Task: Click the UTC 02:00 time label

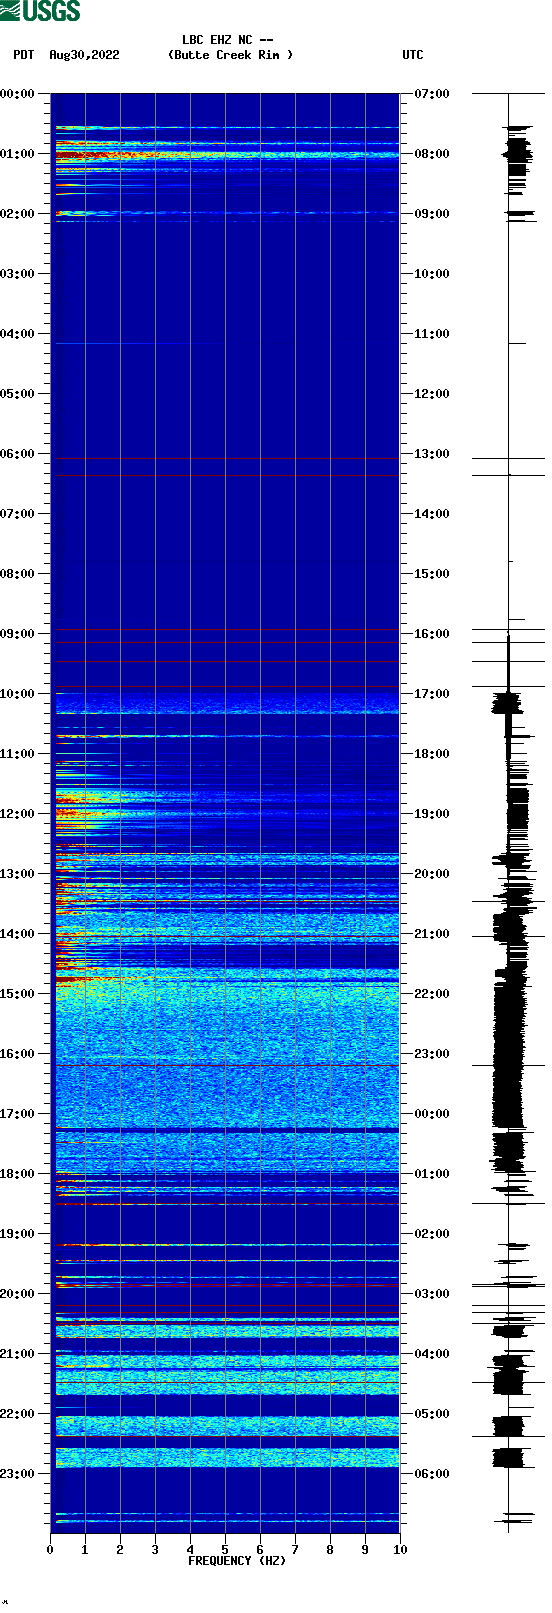Action: pos(432,1234)
